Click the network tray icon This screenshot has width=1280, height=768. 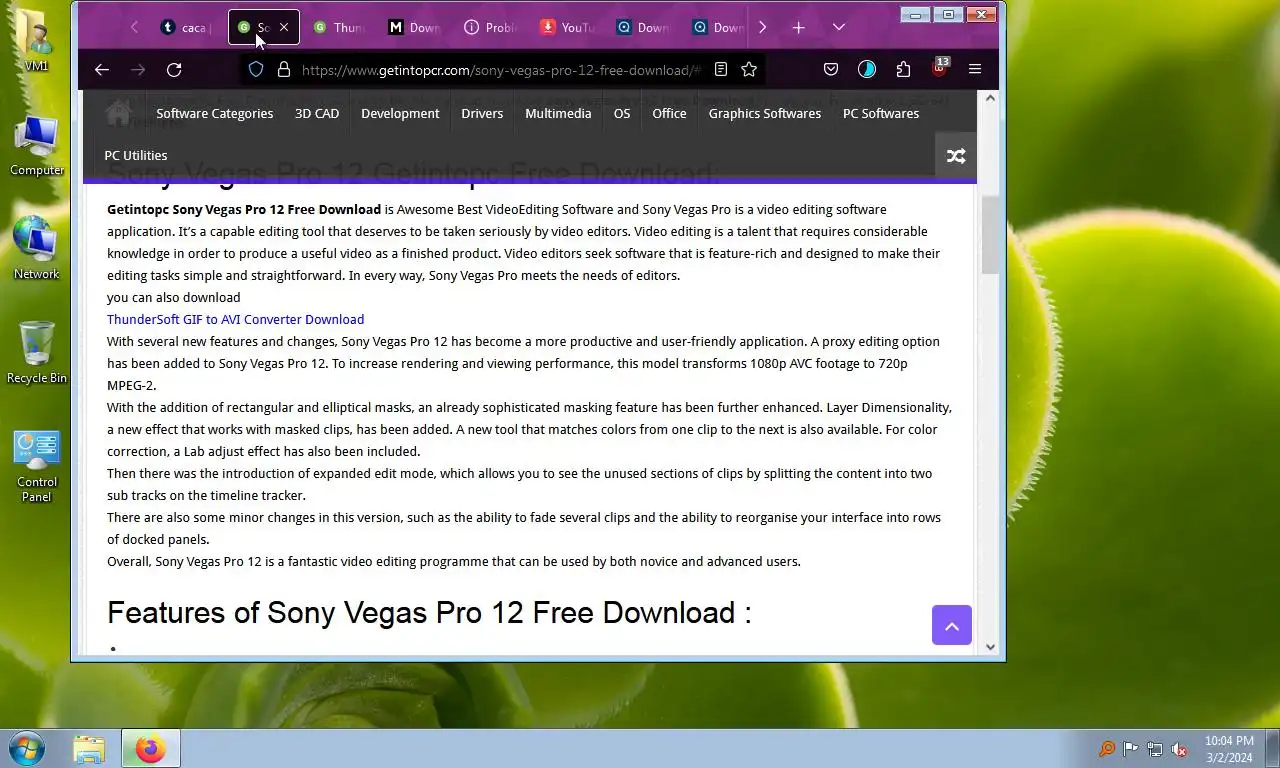(1155, 749)
